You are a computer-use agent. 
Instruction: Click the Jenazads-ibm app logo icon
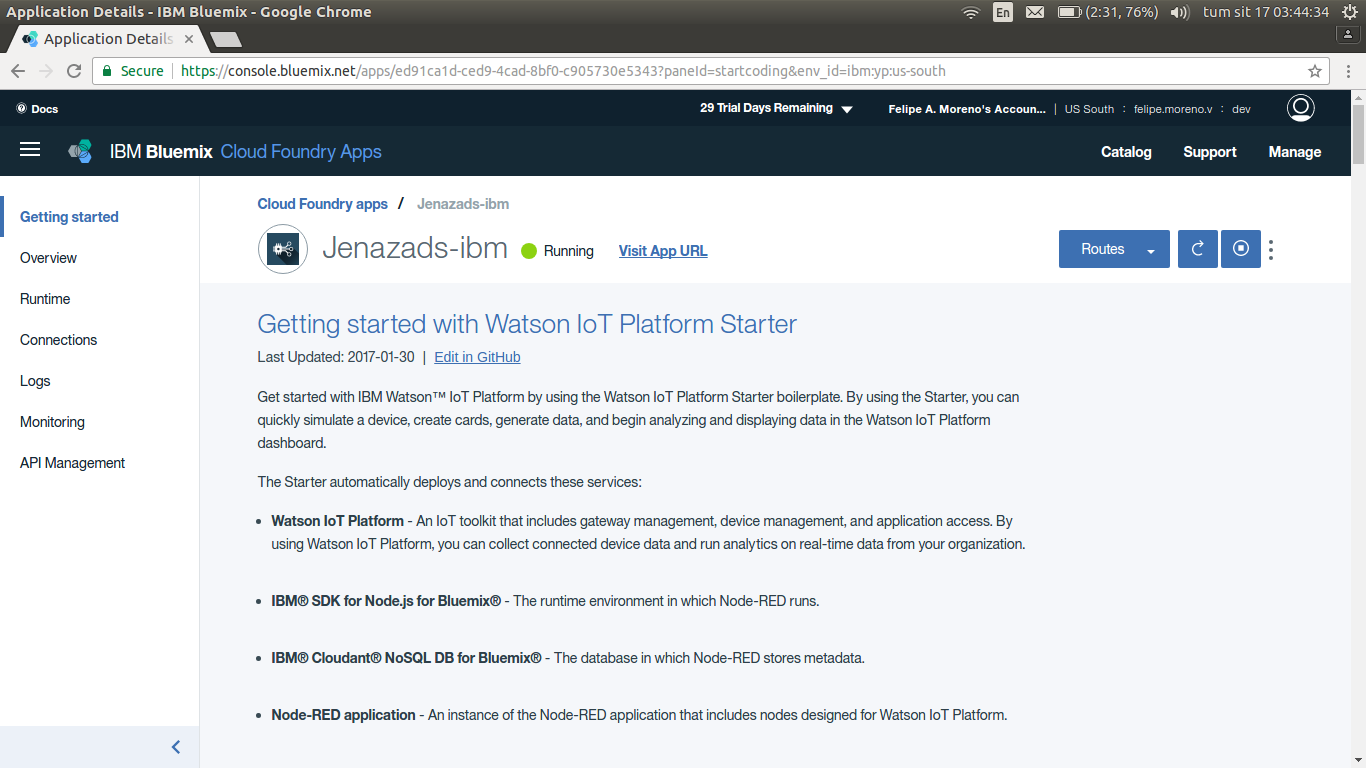283,249
